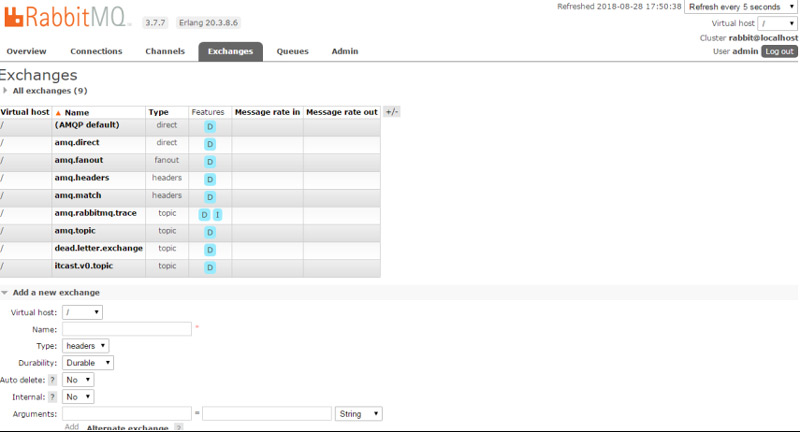Open the amq.headers exchange

82,178
